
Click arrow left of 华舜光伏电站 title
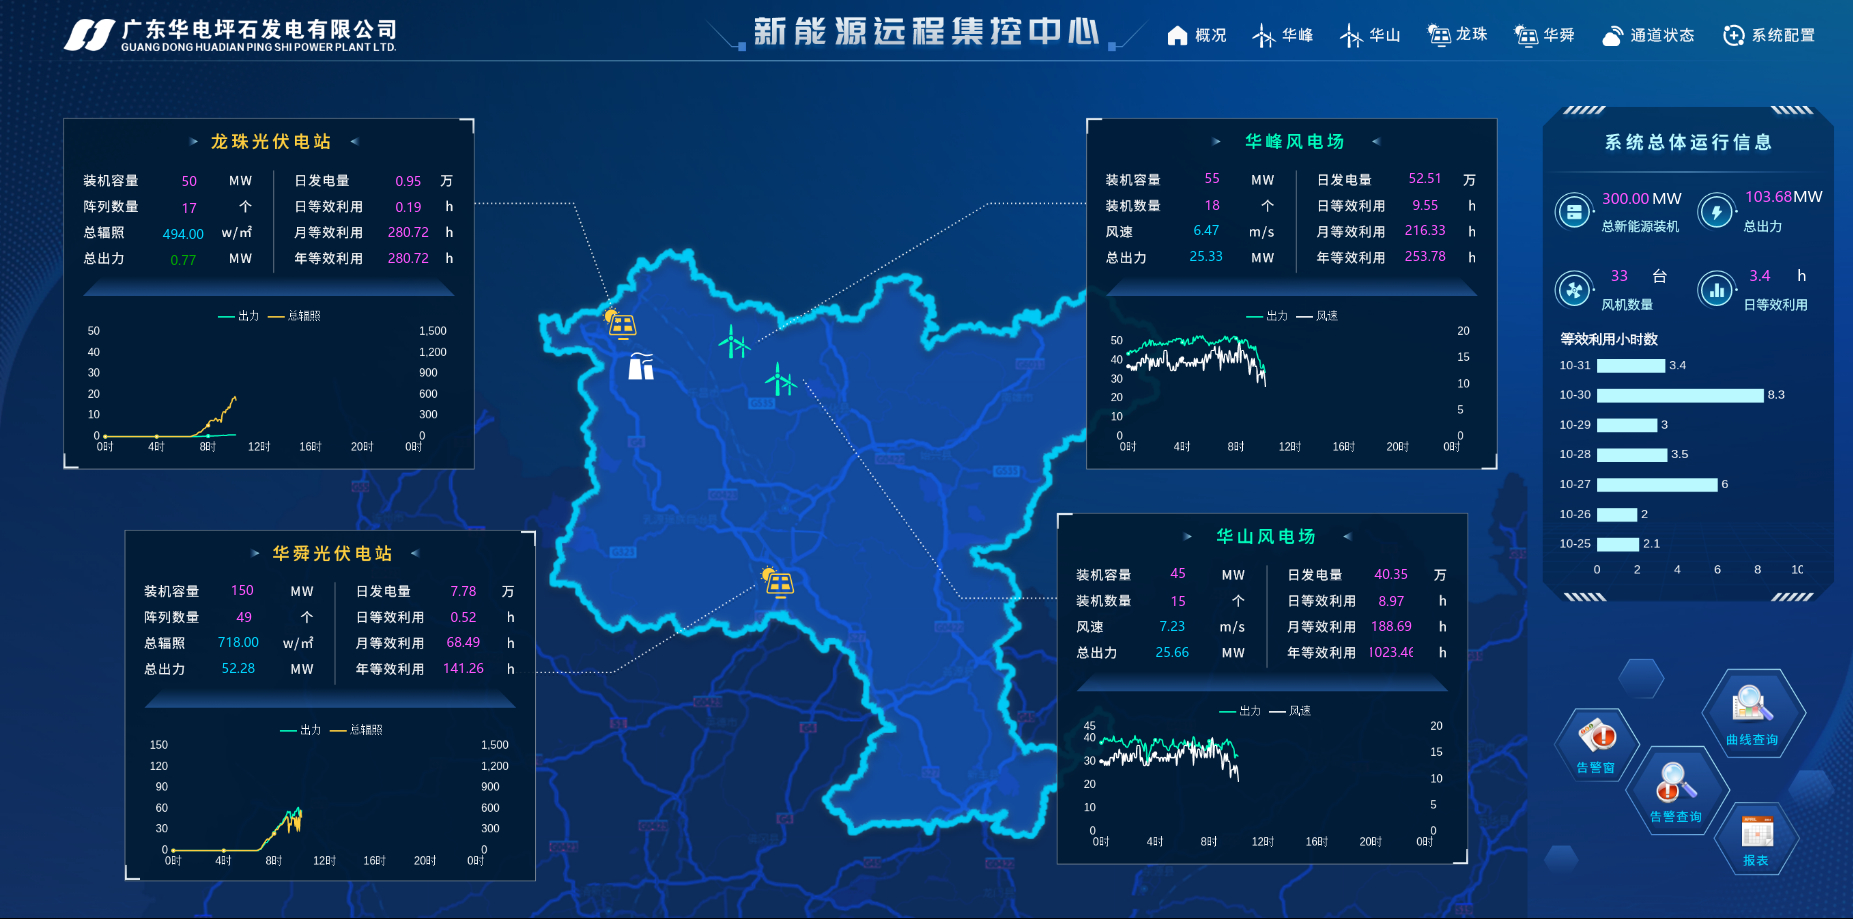(255, 554)
